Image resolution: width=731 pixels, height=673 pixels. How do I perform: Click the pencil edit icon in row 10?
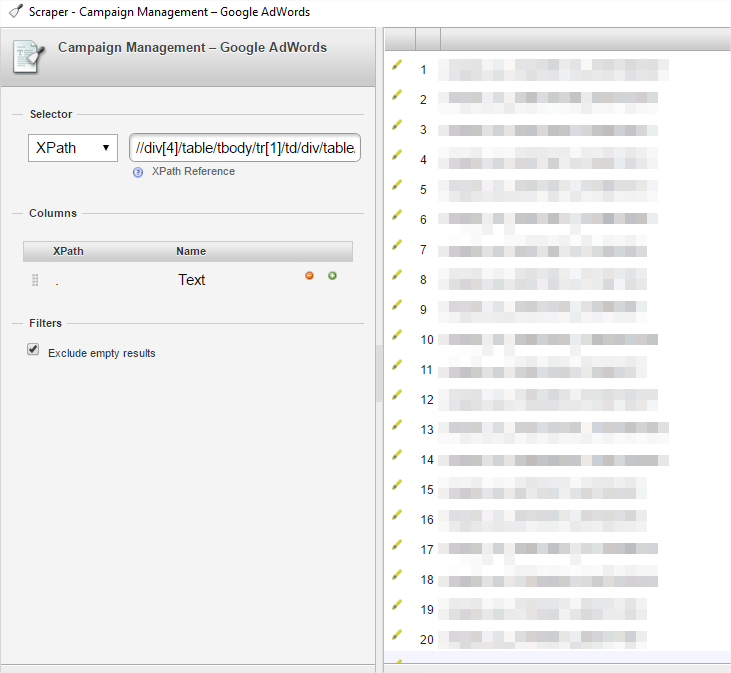point(396,336)
